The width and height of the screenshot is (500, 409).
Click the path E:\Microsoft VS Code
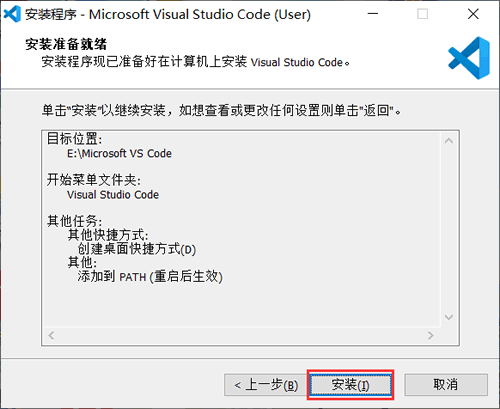[119, 153]
